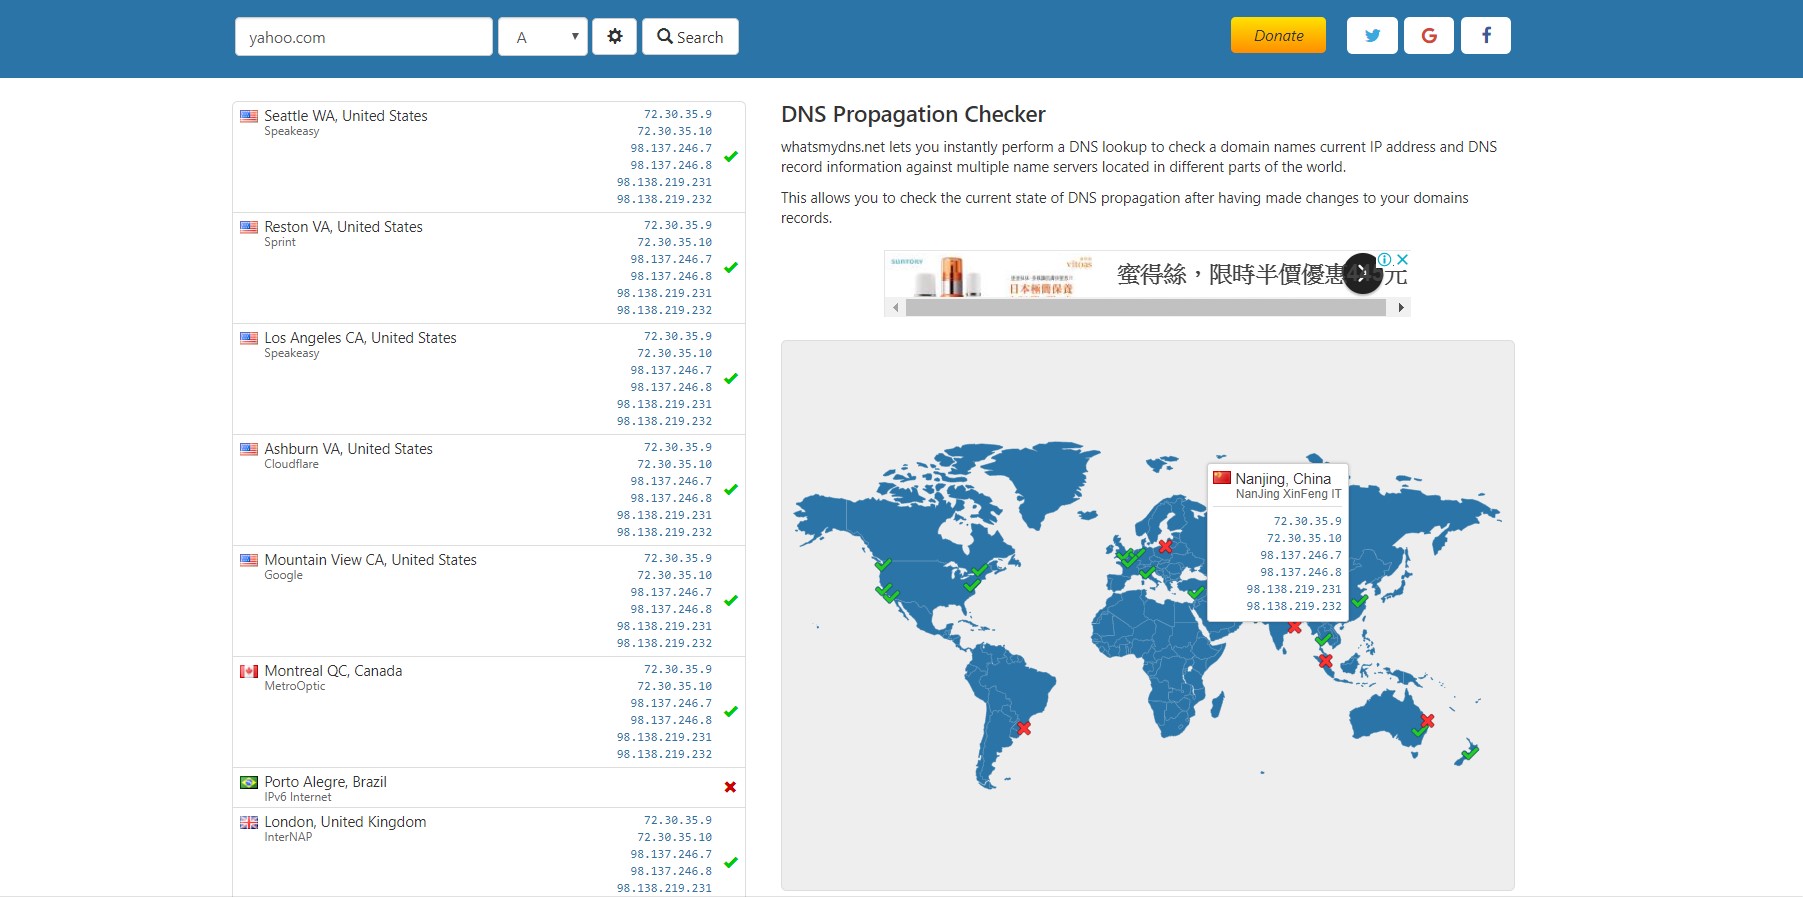The height and width of the screenshot is (897, 1803).
Task: Click the red X marker over Brazil on map
Action: point(1024,728)
